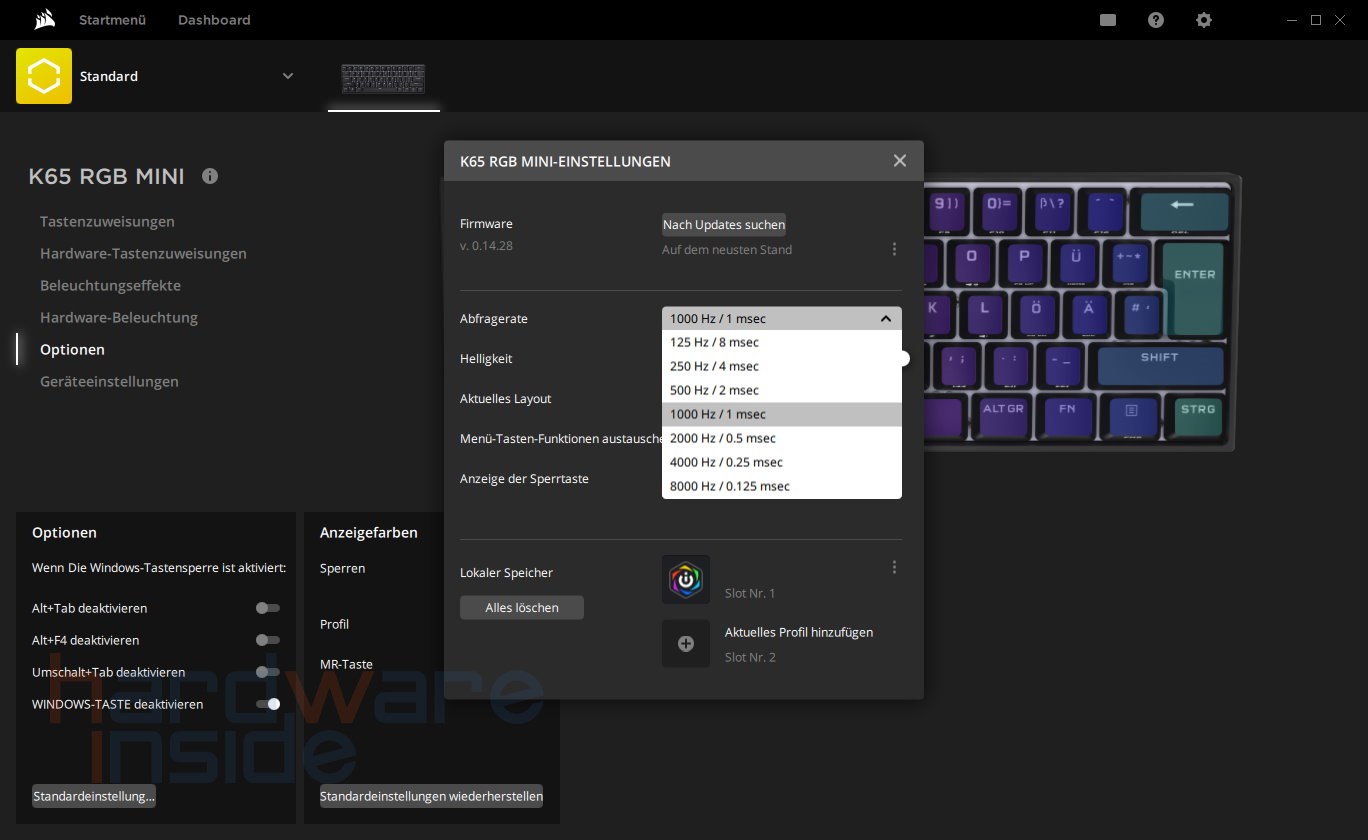The width and height of the screenshot is (1368, 840).
Task: Enable the Umschalt+Tab deaktivieren toggle
Action: click(267, 672)
